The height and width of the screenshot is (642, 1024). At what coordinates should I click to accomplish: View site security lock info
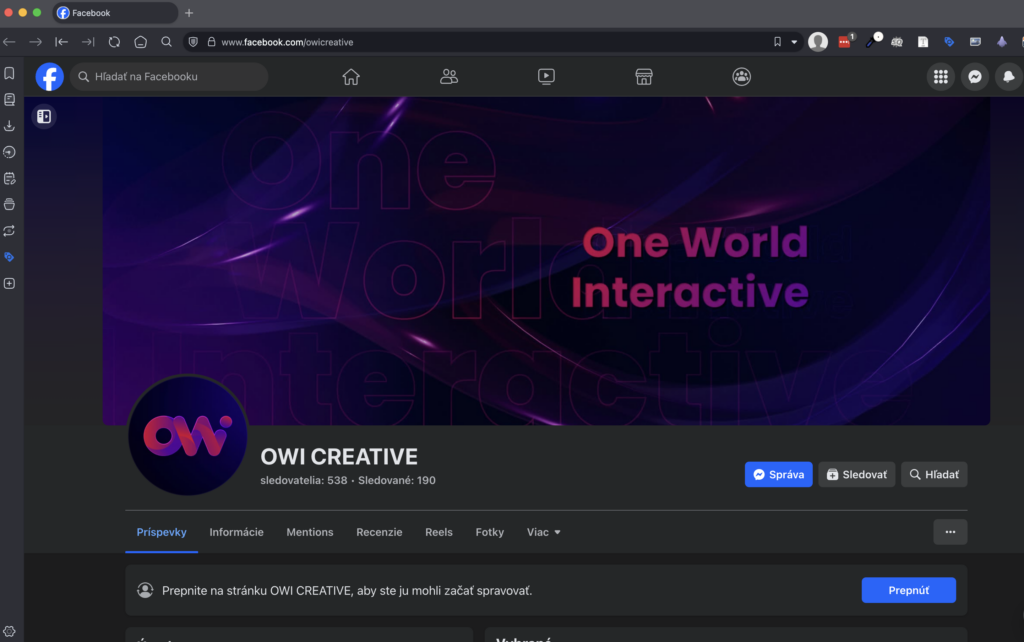click(212, 42)
